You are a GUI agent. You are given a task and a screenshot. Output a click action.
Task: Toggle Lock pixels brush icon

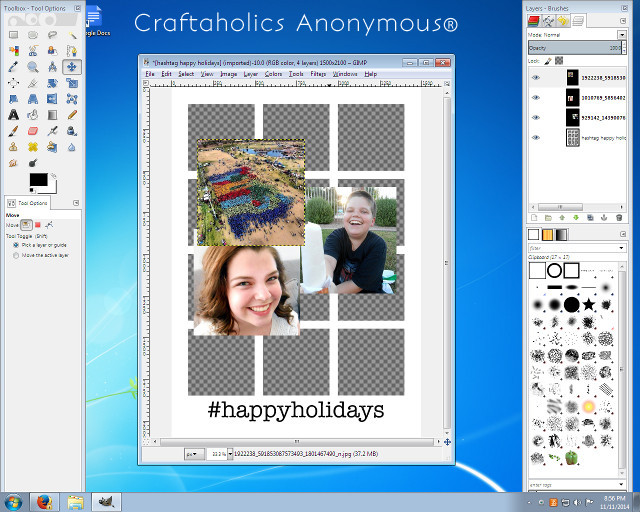tap(548, 61)
